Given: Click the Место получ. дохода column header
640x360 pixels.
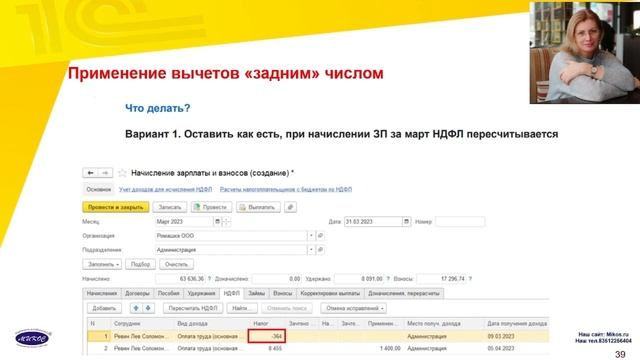Looking at the screenshot, I should pyautogui.click(x=444, y=324).
